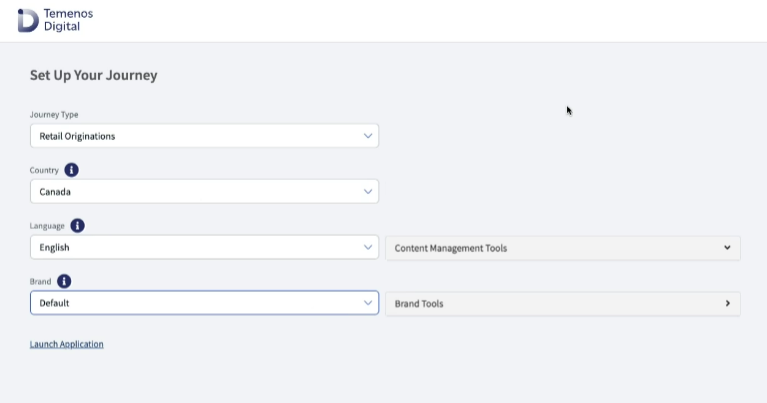Open the Brand dropdown showing Default
Image resolution: width=767 pixels, height=403 pixels.
(x=200, y=303)
